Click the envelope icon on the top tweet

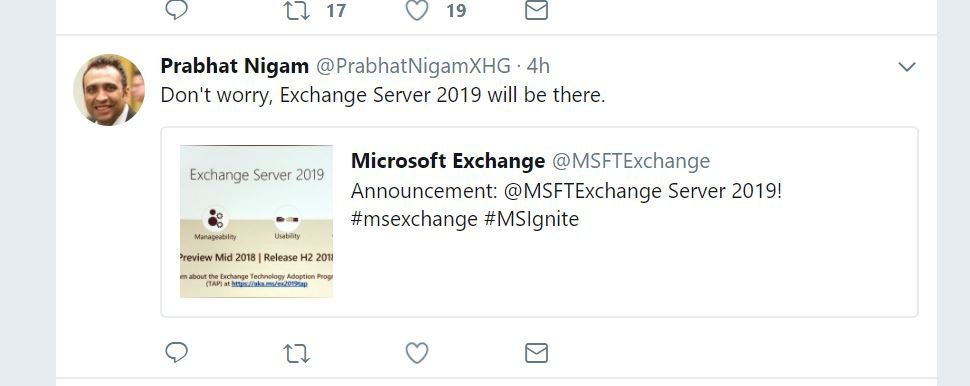point(536,10)
